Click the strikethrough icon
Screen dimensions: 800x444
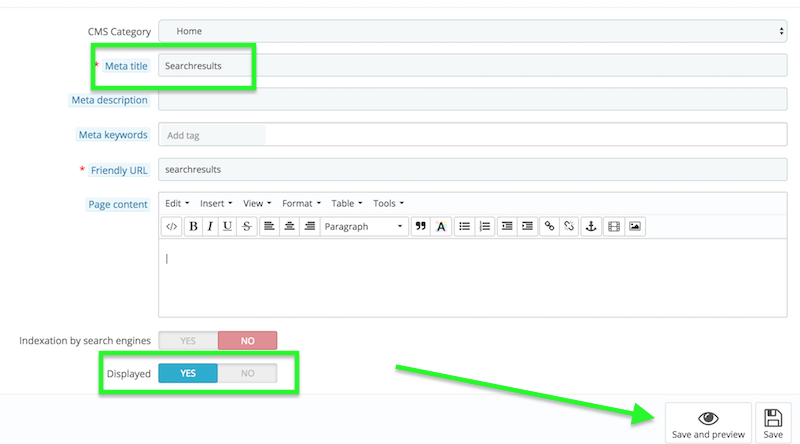[246, 227]
